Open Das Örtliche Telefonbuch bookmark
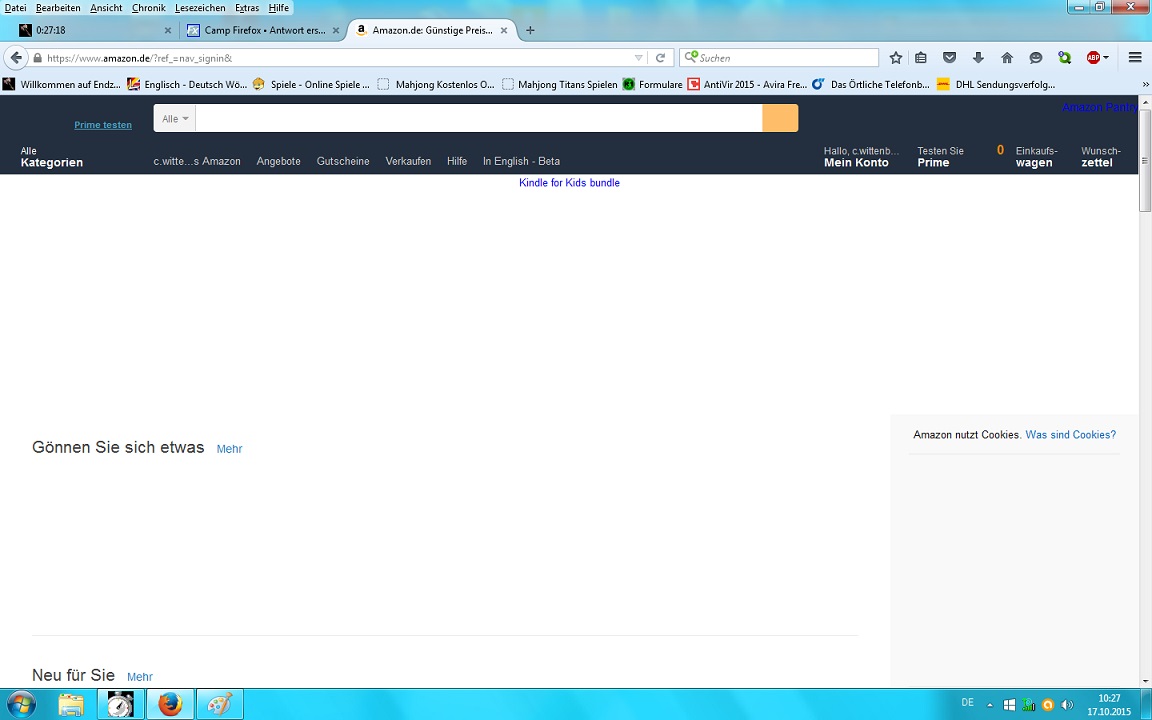1152x720 pixels. (x=871, y=84)
